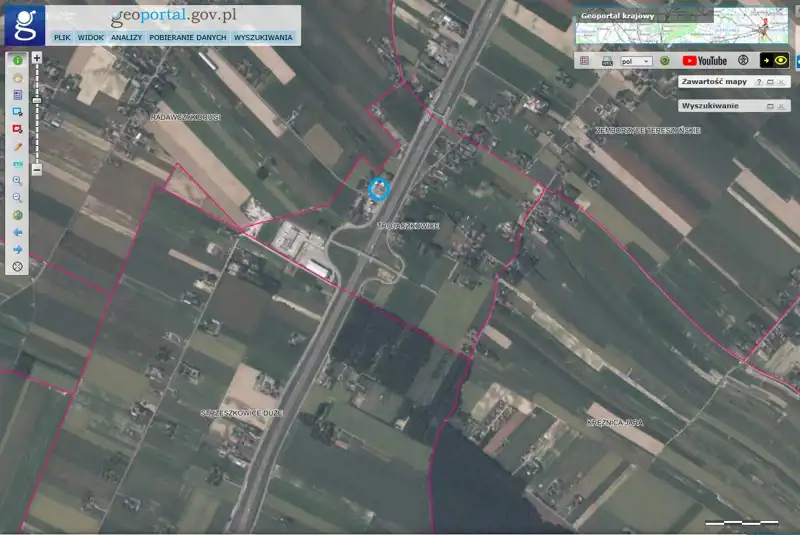Open the language dropdown showing pol
This screenshot has width=800, height=535.
tap(635, 61)
